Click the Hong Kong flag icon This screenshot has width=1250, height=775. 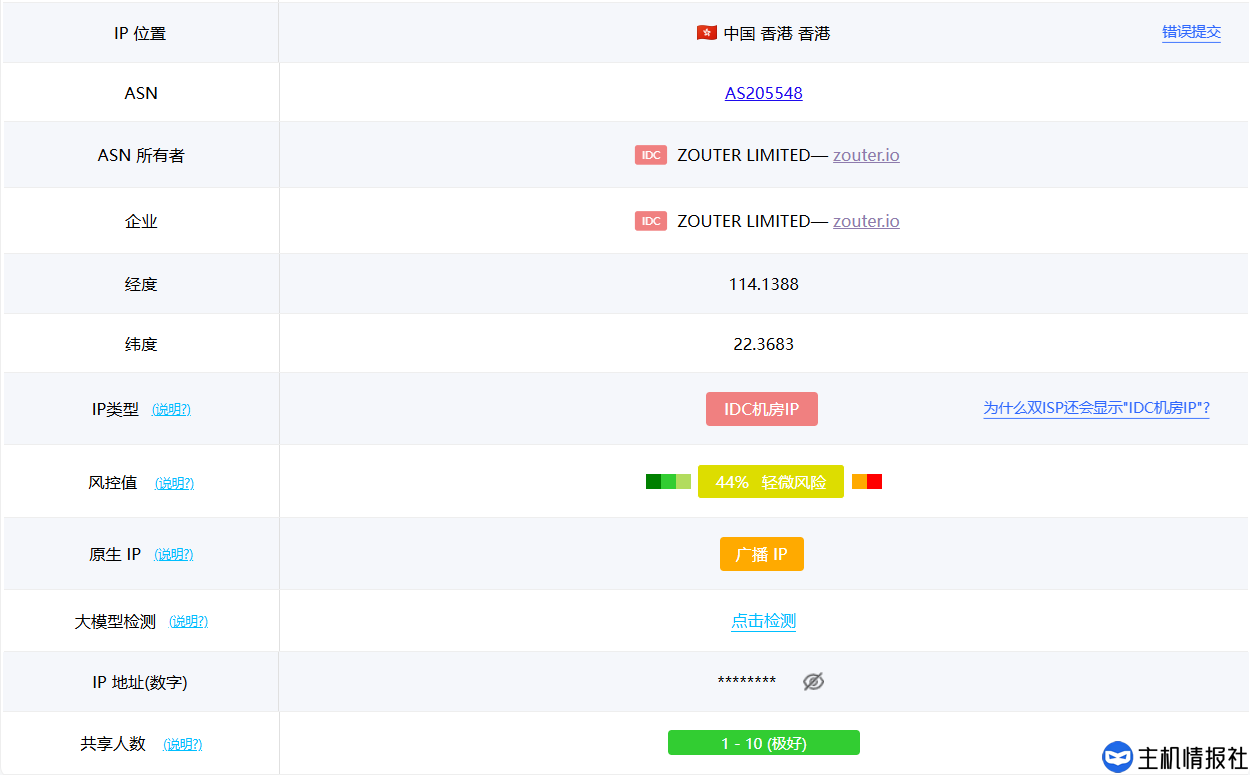pyautogui.click(x=706, y=33)
